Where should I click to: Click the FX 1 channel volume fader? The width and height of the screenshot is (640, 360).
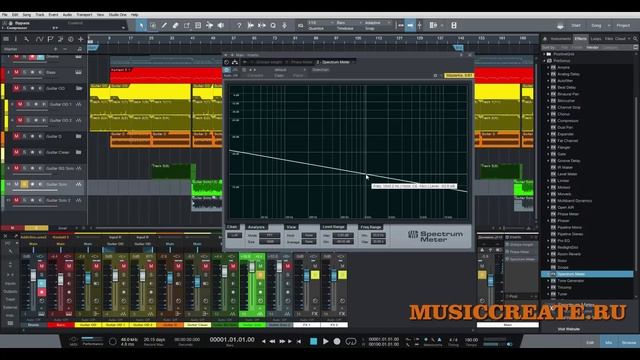point(306,276)
